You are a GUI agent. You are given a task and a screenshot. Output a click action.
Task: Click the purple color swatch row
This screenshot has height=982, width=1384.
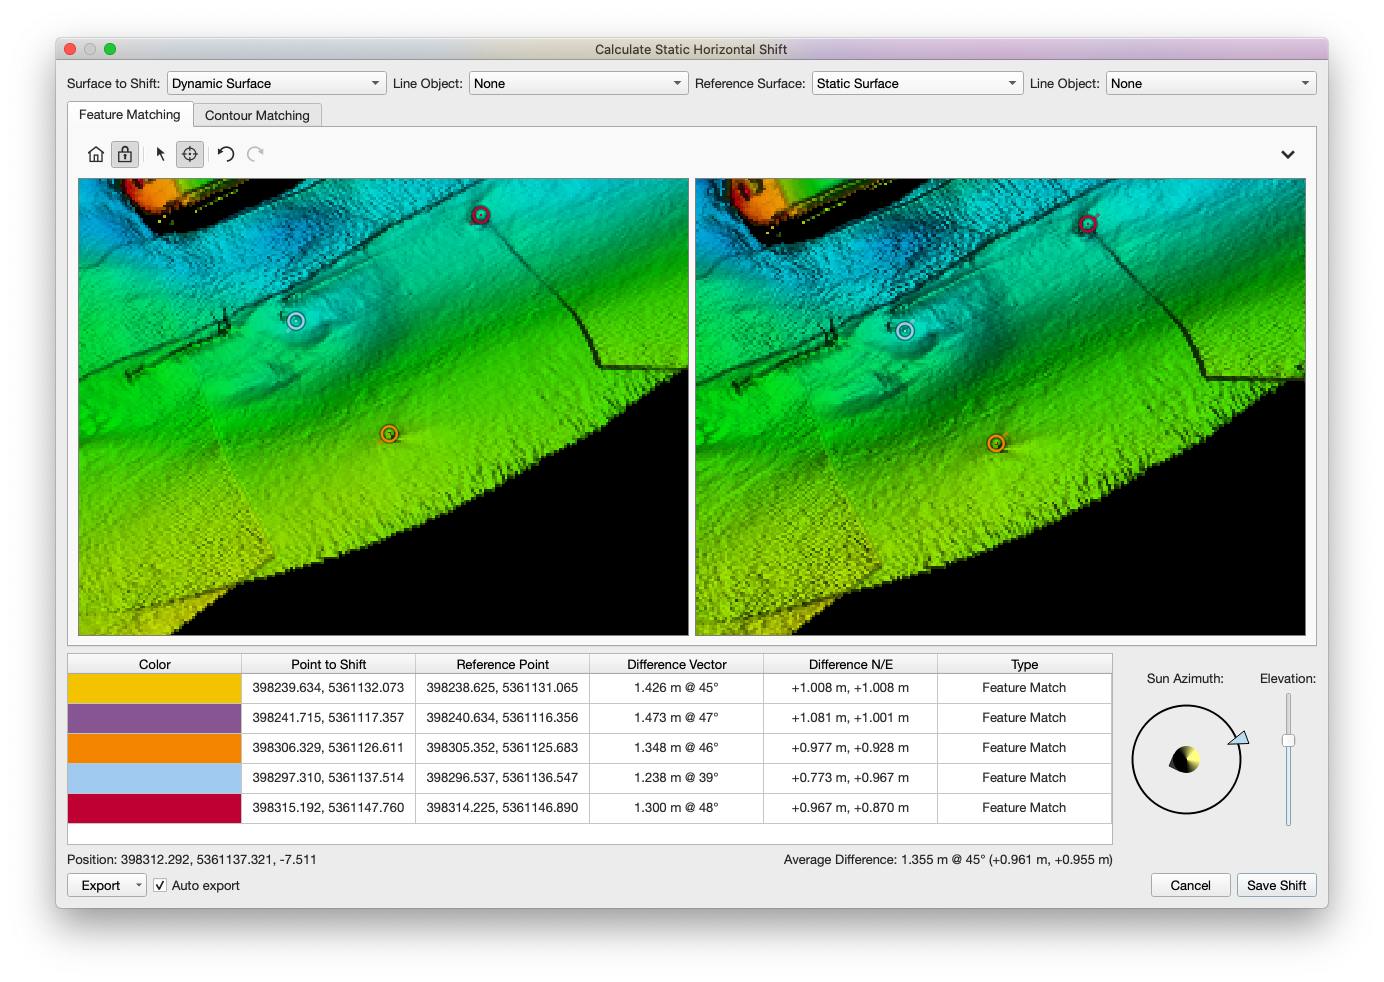pos(154,718)
